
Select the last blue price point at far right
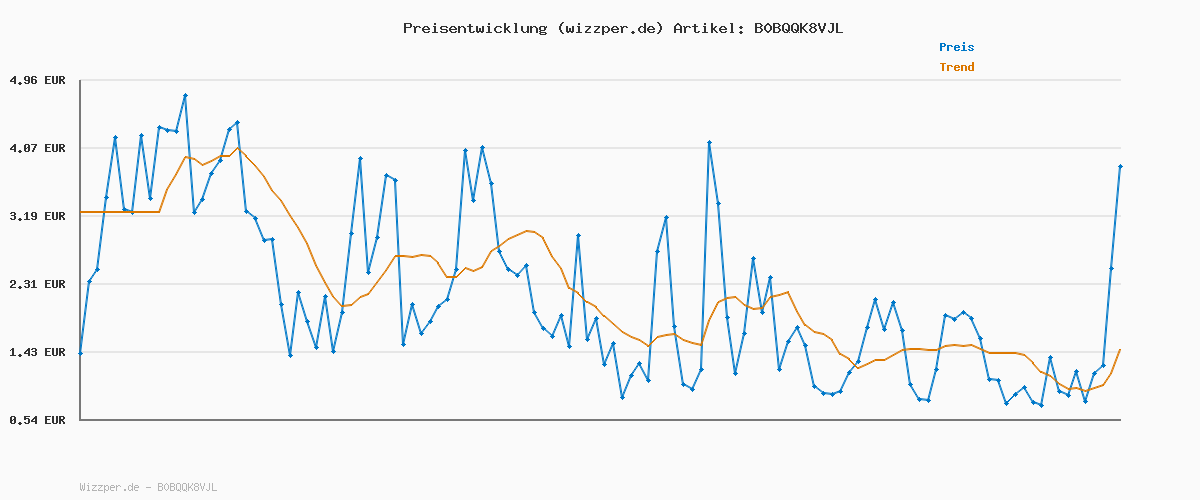(x=1120, y=166)
